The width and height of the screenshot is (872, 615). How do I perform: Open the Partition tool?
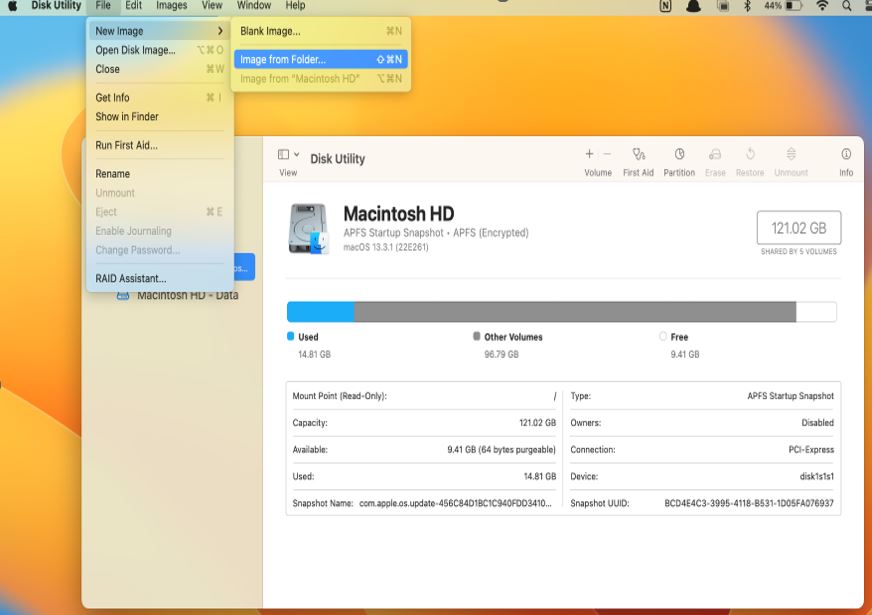point(679,158)
